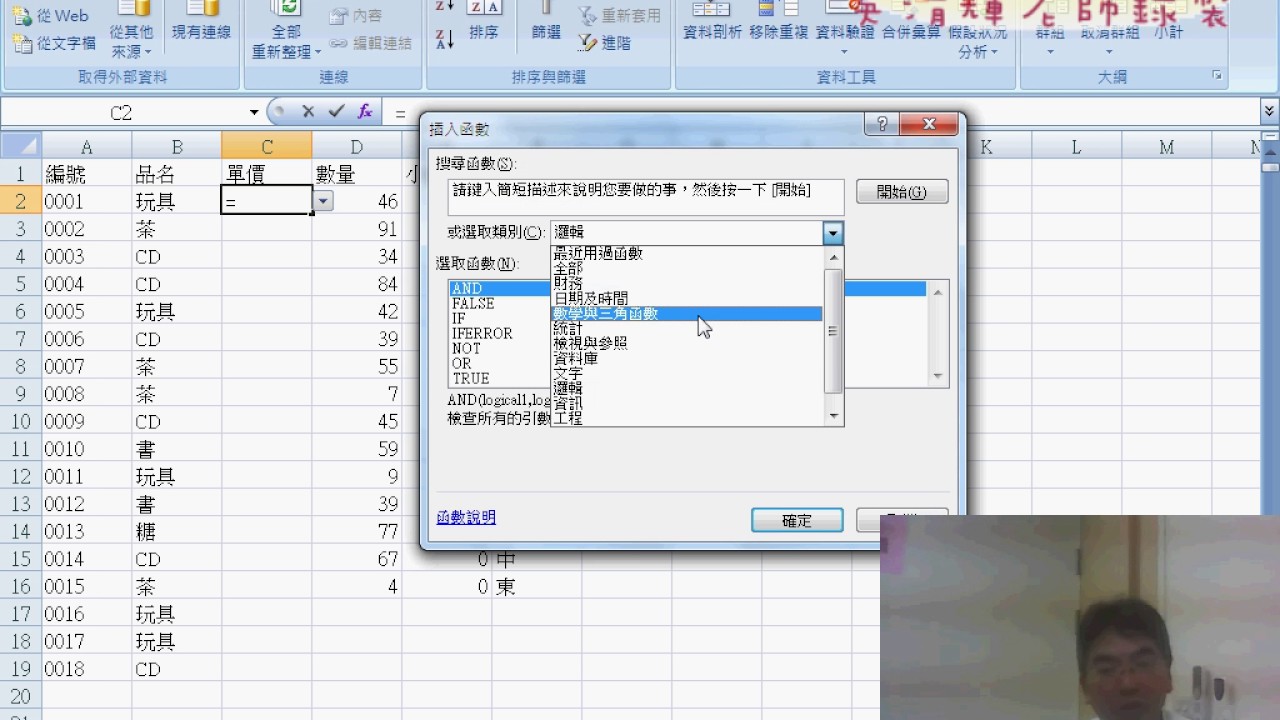Cancel formula entry with X icon

point(308,112)
